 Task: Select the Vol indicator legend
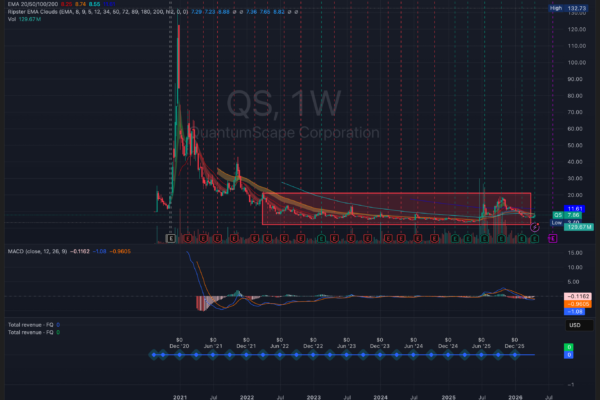point(12,19)
